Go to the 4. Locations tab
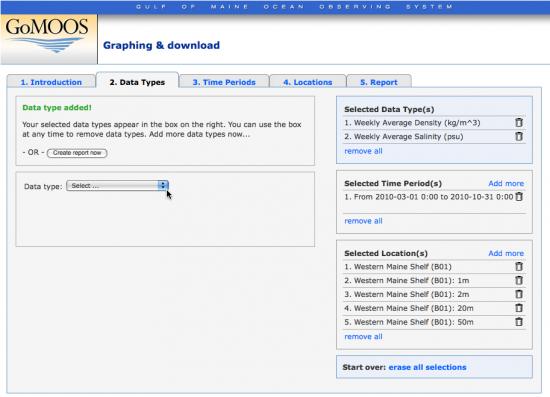This screenshot has height=397, width=550. click(308, 82)
